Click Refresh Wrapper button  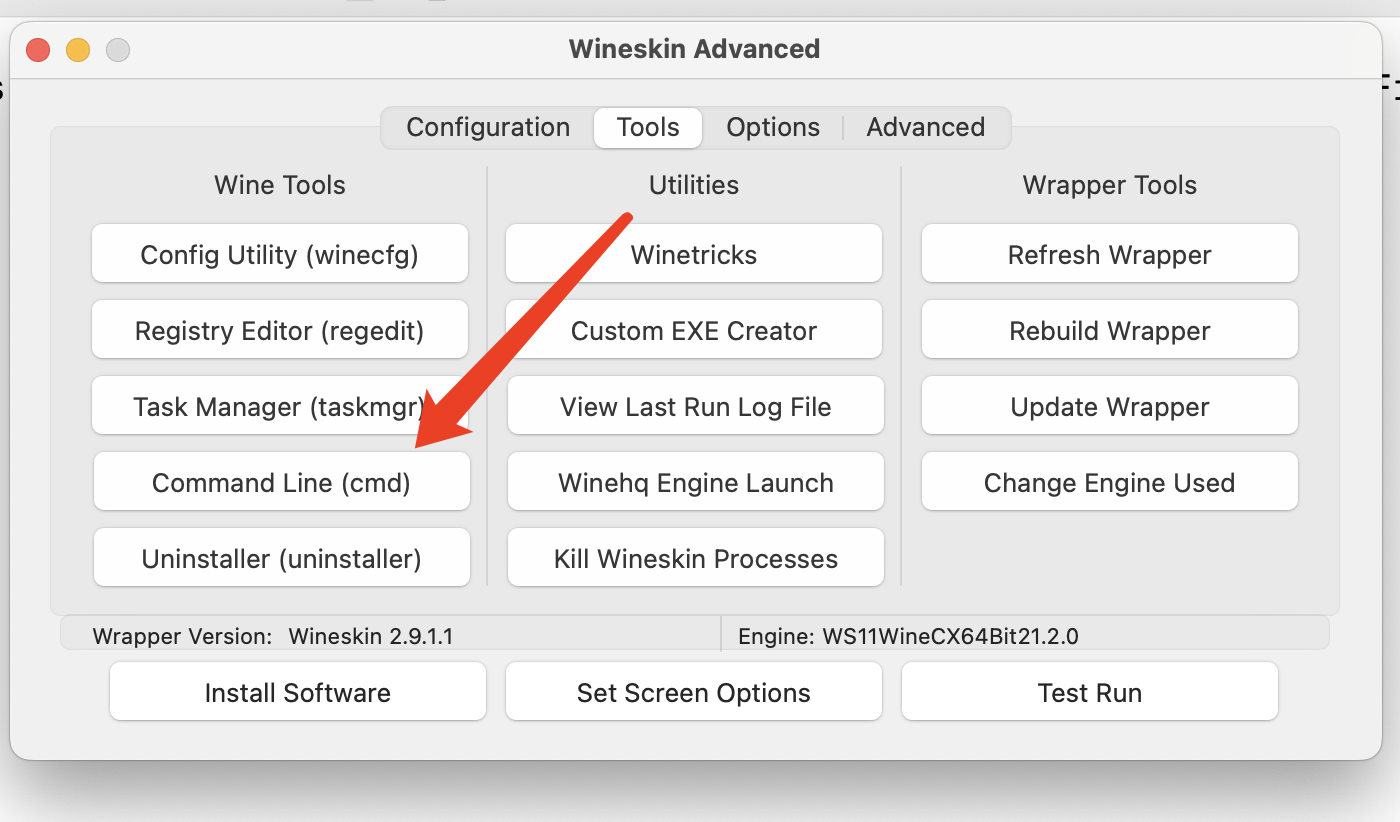[x=1110, y=254]
